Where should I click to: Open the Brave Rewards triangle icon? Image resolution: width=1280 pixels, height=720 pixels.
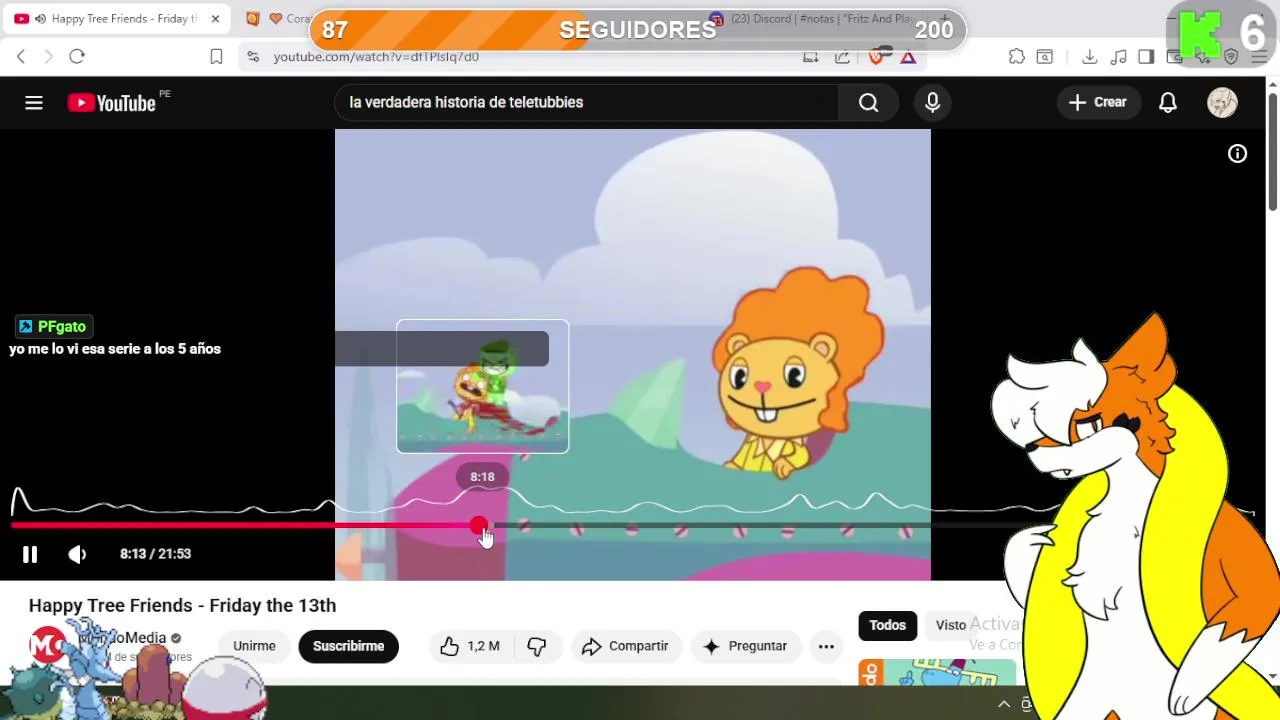[908, 57]
